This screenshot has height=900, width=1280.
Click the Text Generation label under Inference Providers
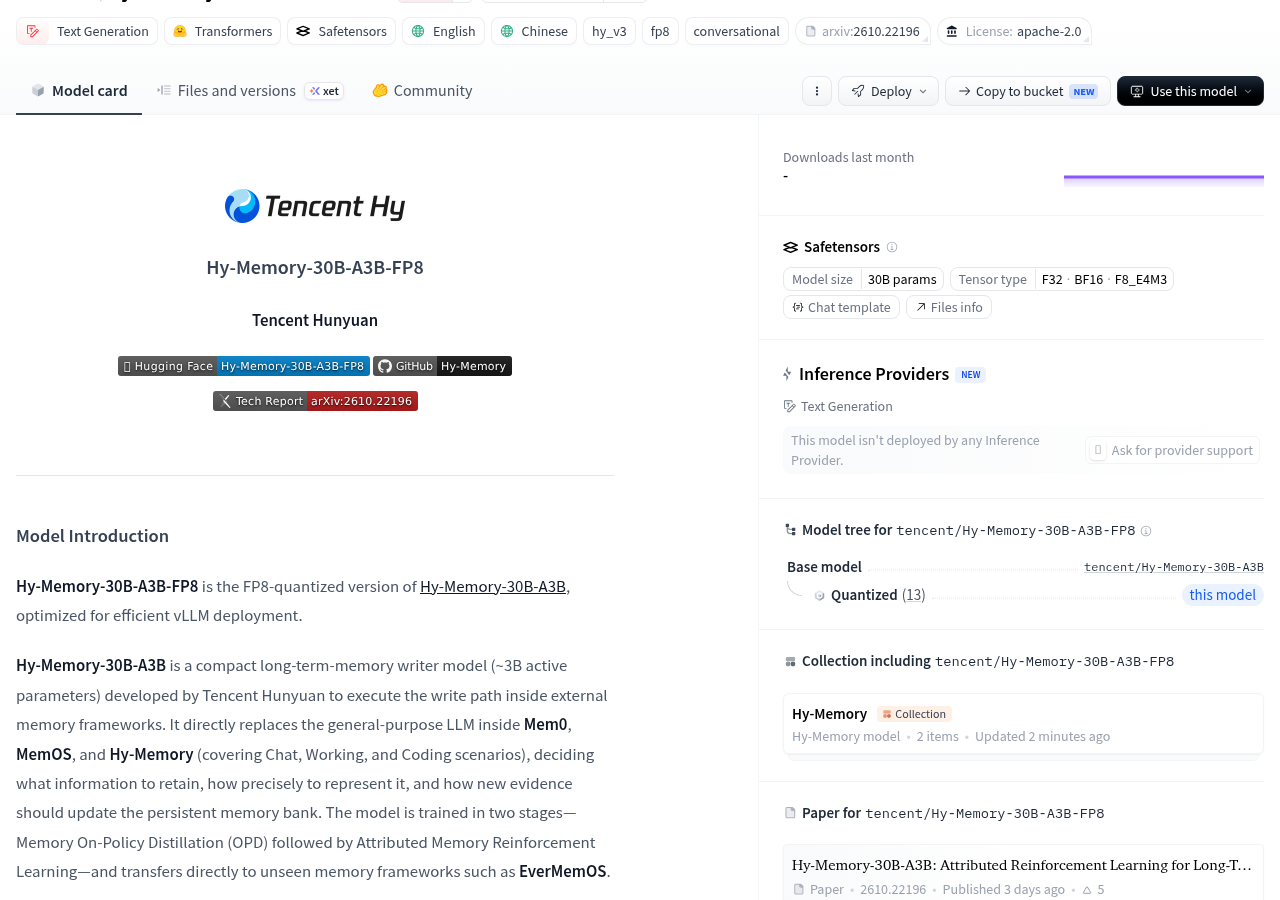point(846,406)
